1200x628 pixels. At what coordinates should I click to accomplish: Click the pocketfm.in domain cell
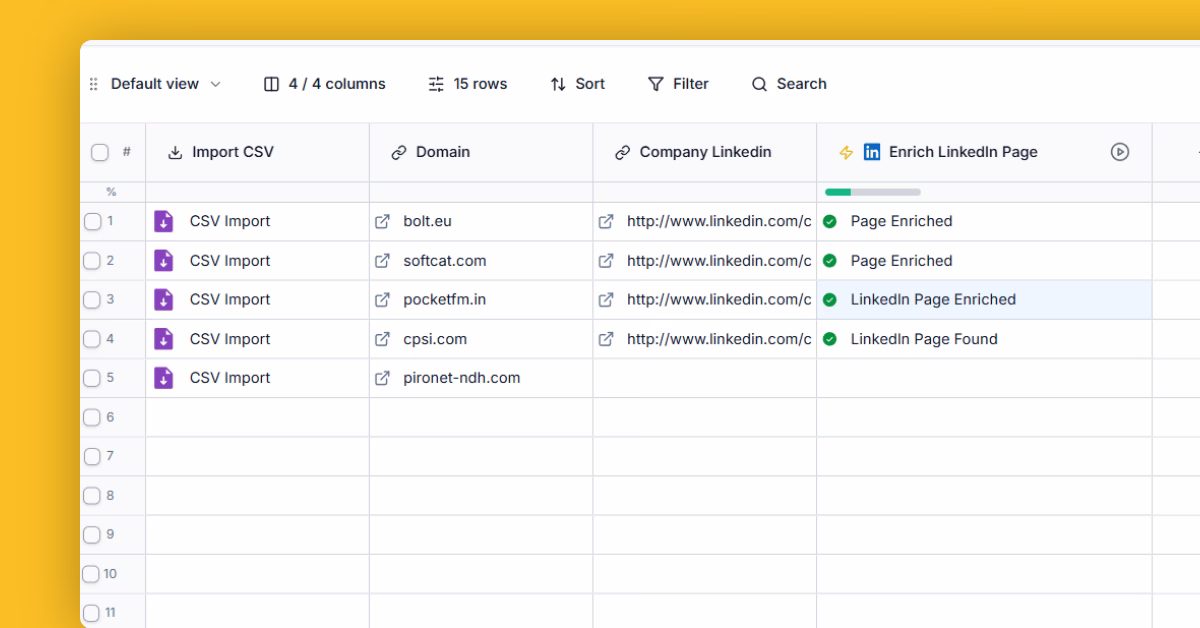[x=481, y=299]
